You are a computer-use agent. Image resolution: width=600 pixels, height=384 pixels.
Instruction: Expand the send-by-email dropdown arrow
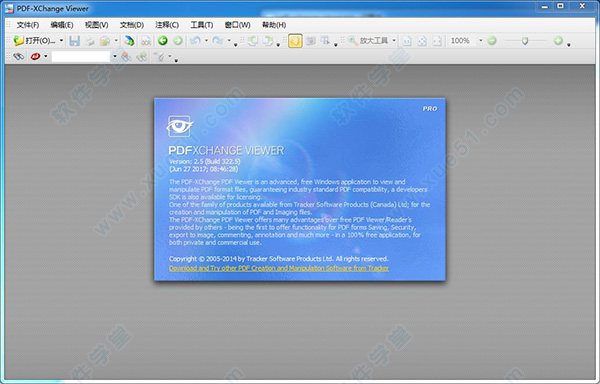coord(116,41)
